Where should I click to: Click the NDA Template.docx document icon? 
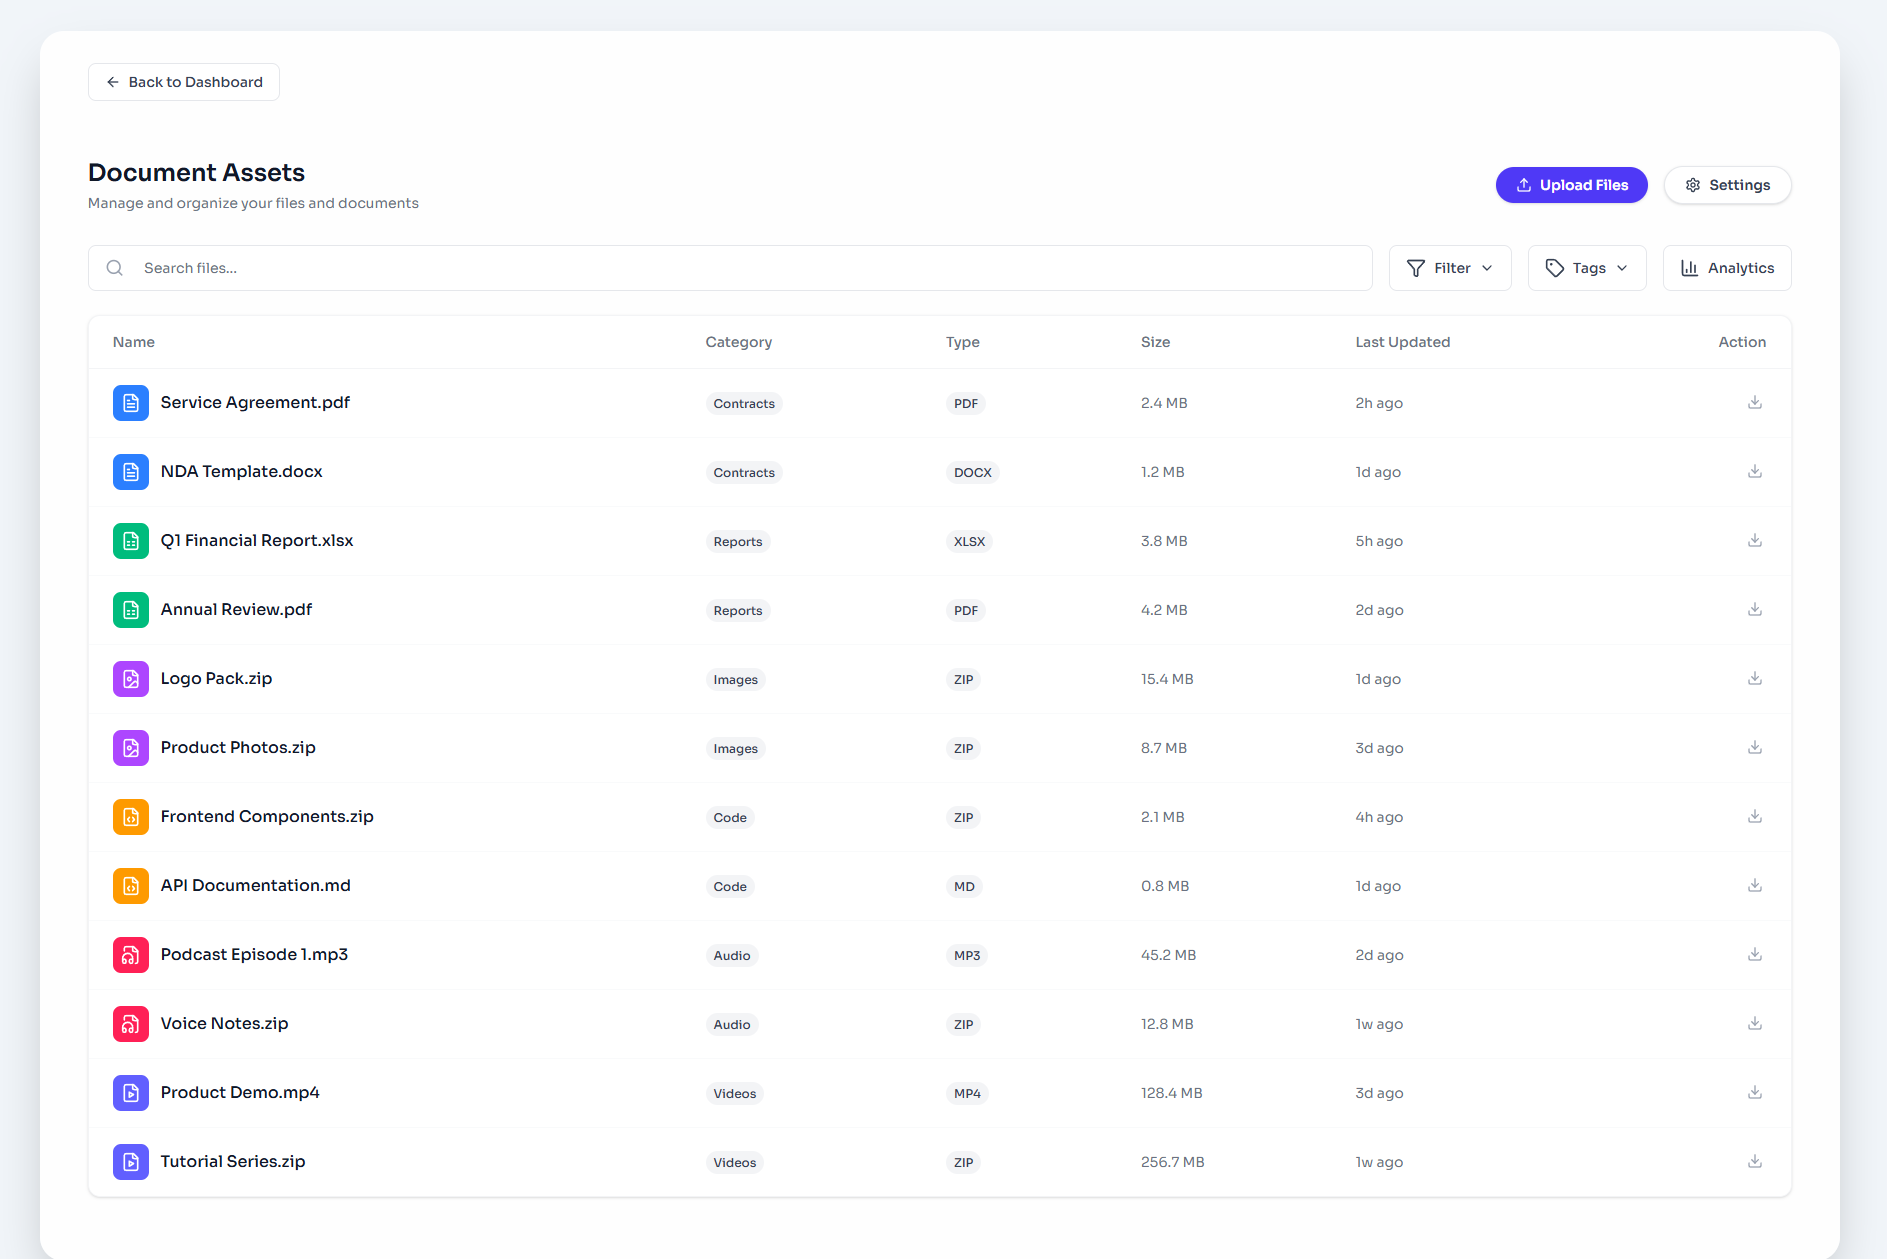(x=131, y=472)
